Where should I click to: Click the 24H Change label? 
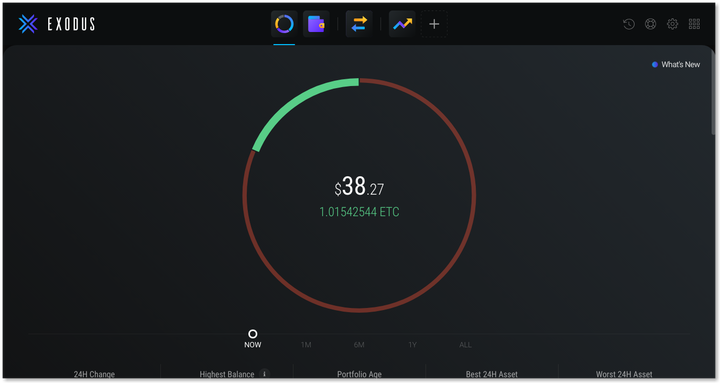(x=94, y=374)
